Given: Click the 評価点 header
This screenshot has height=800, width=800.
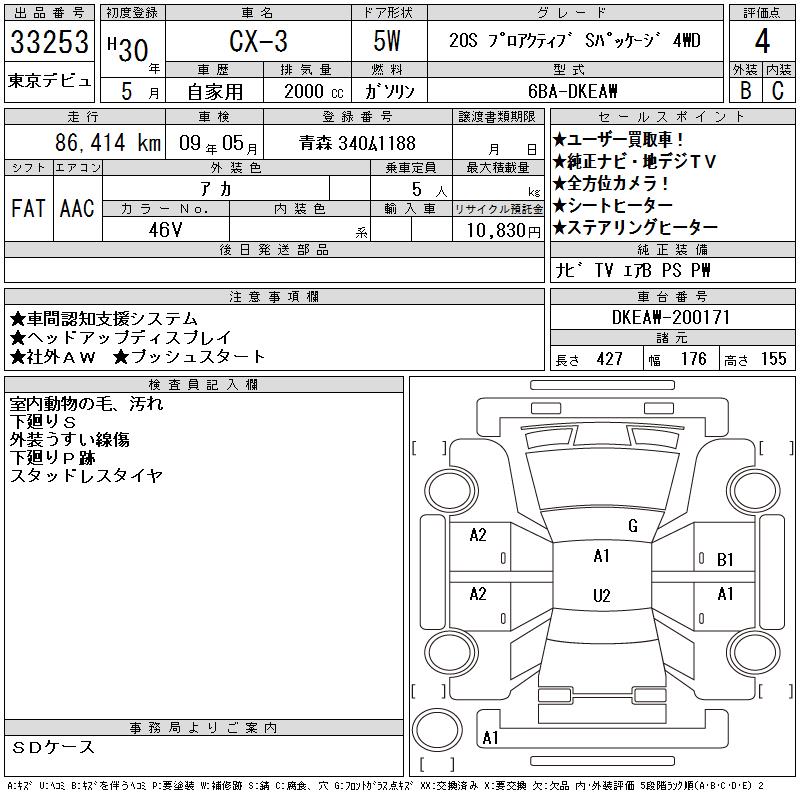Looking at the screenshot, I should point(762,13).
